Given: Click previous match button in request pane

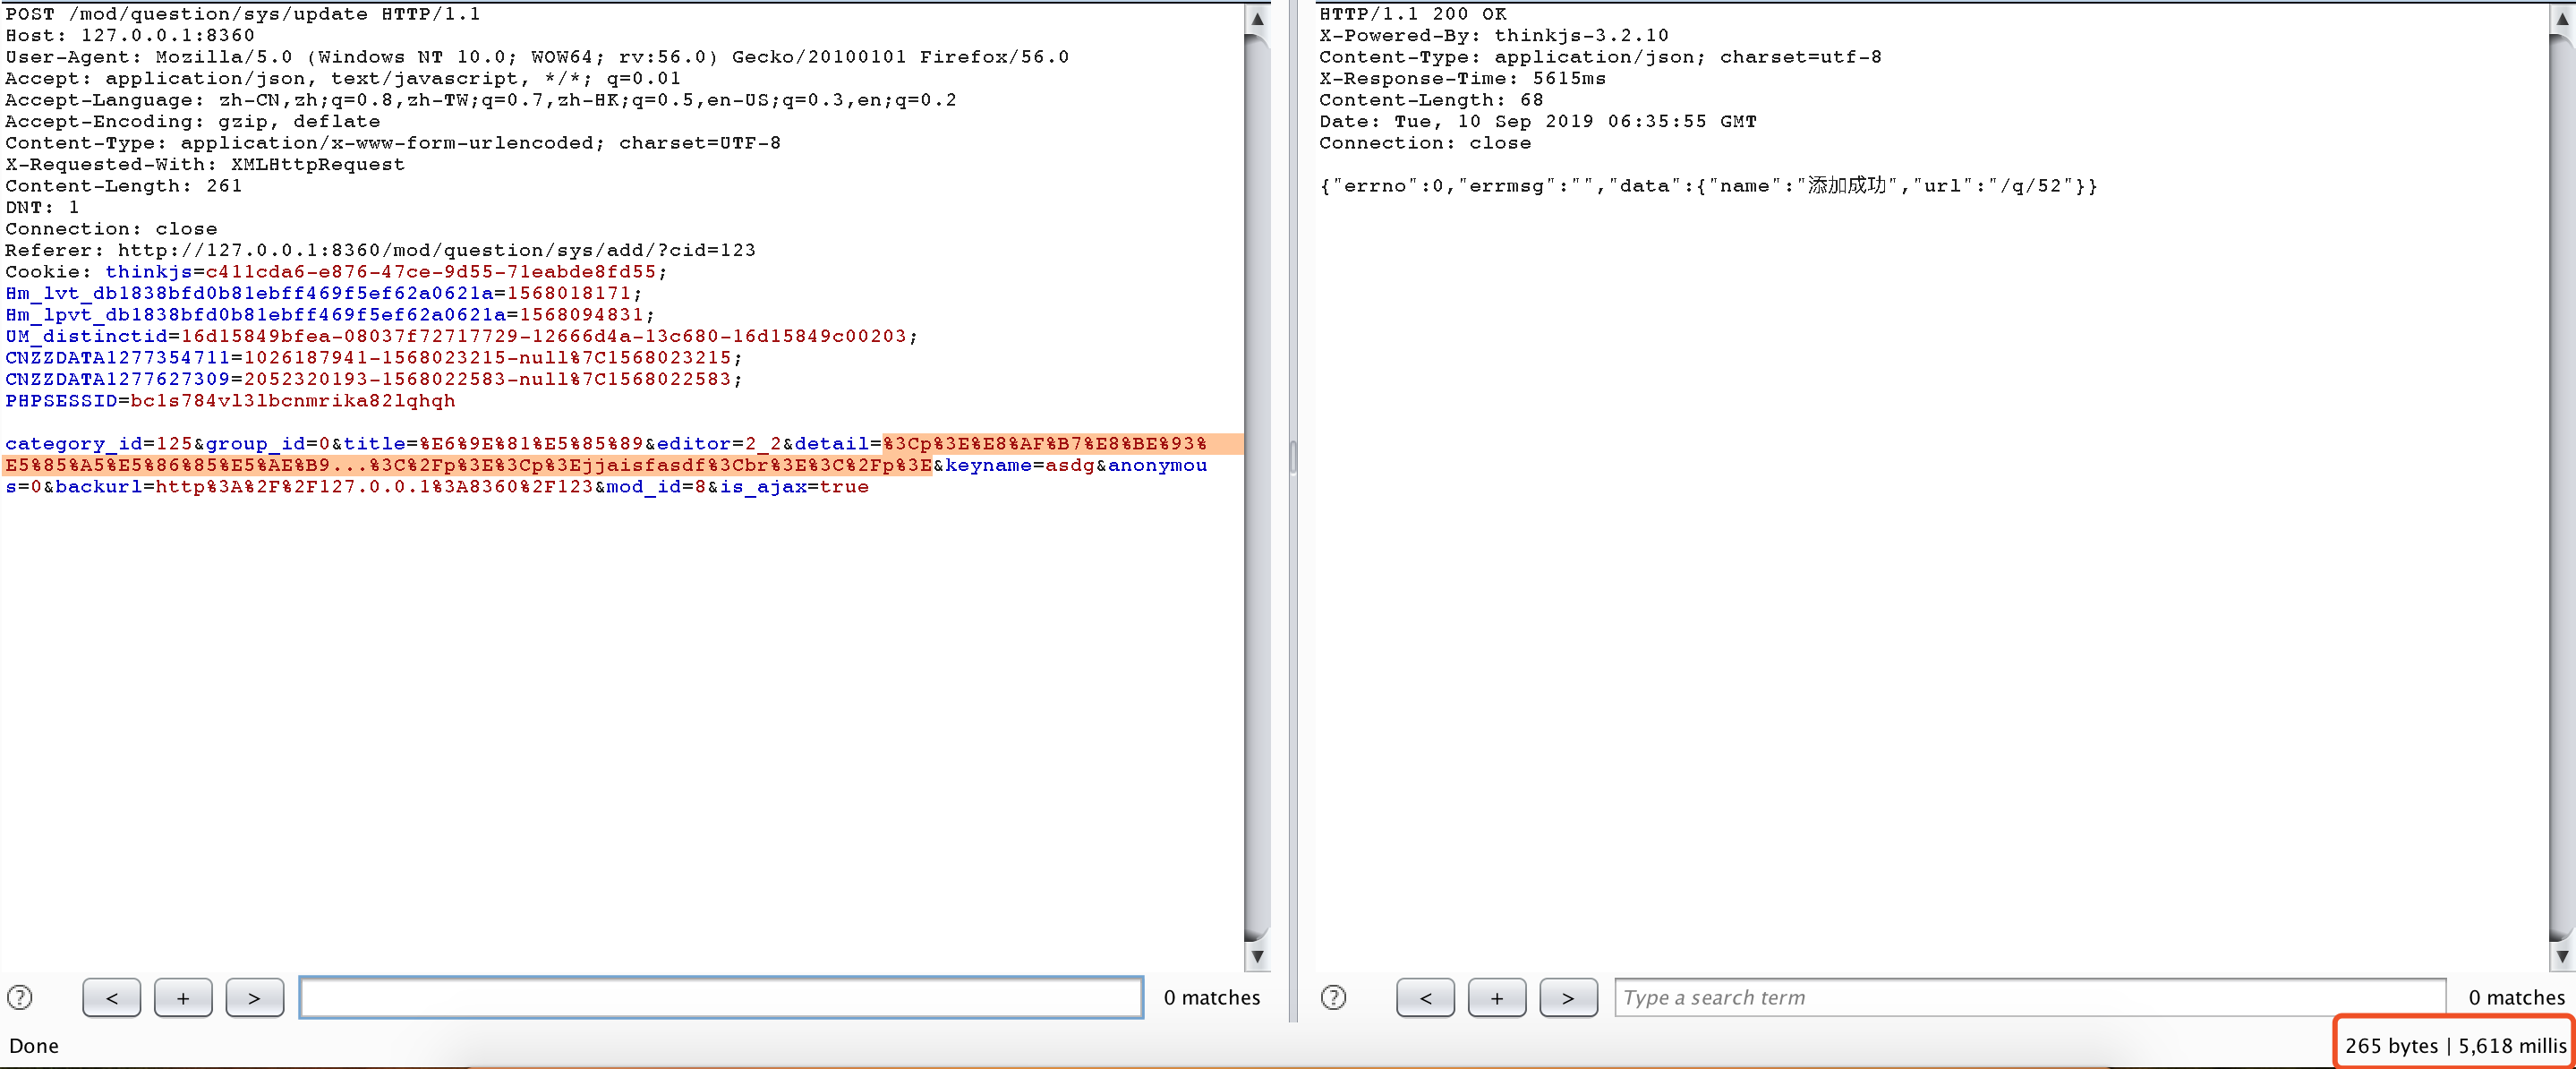Looking at the screenshot, I should tap(111, 997).
